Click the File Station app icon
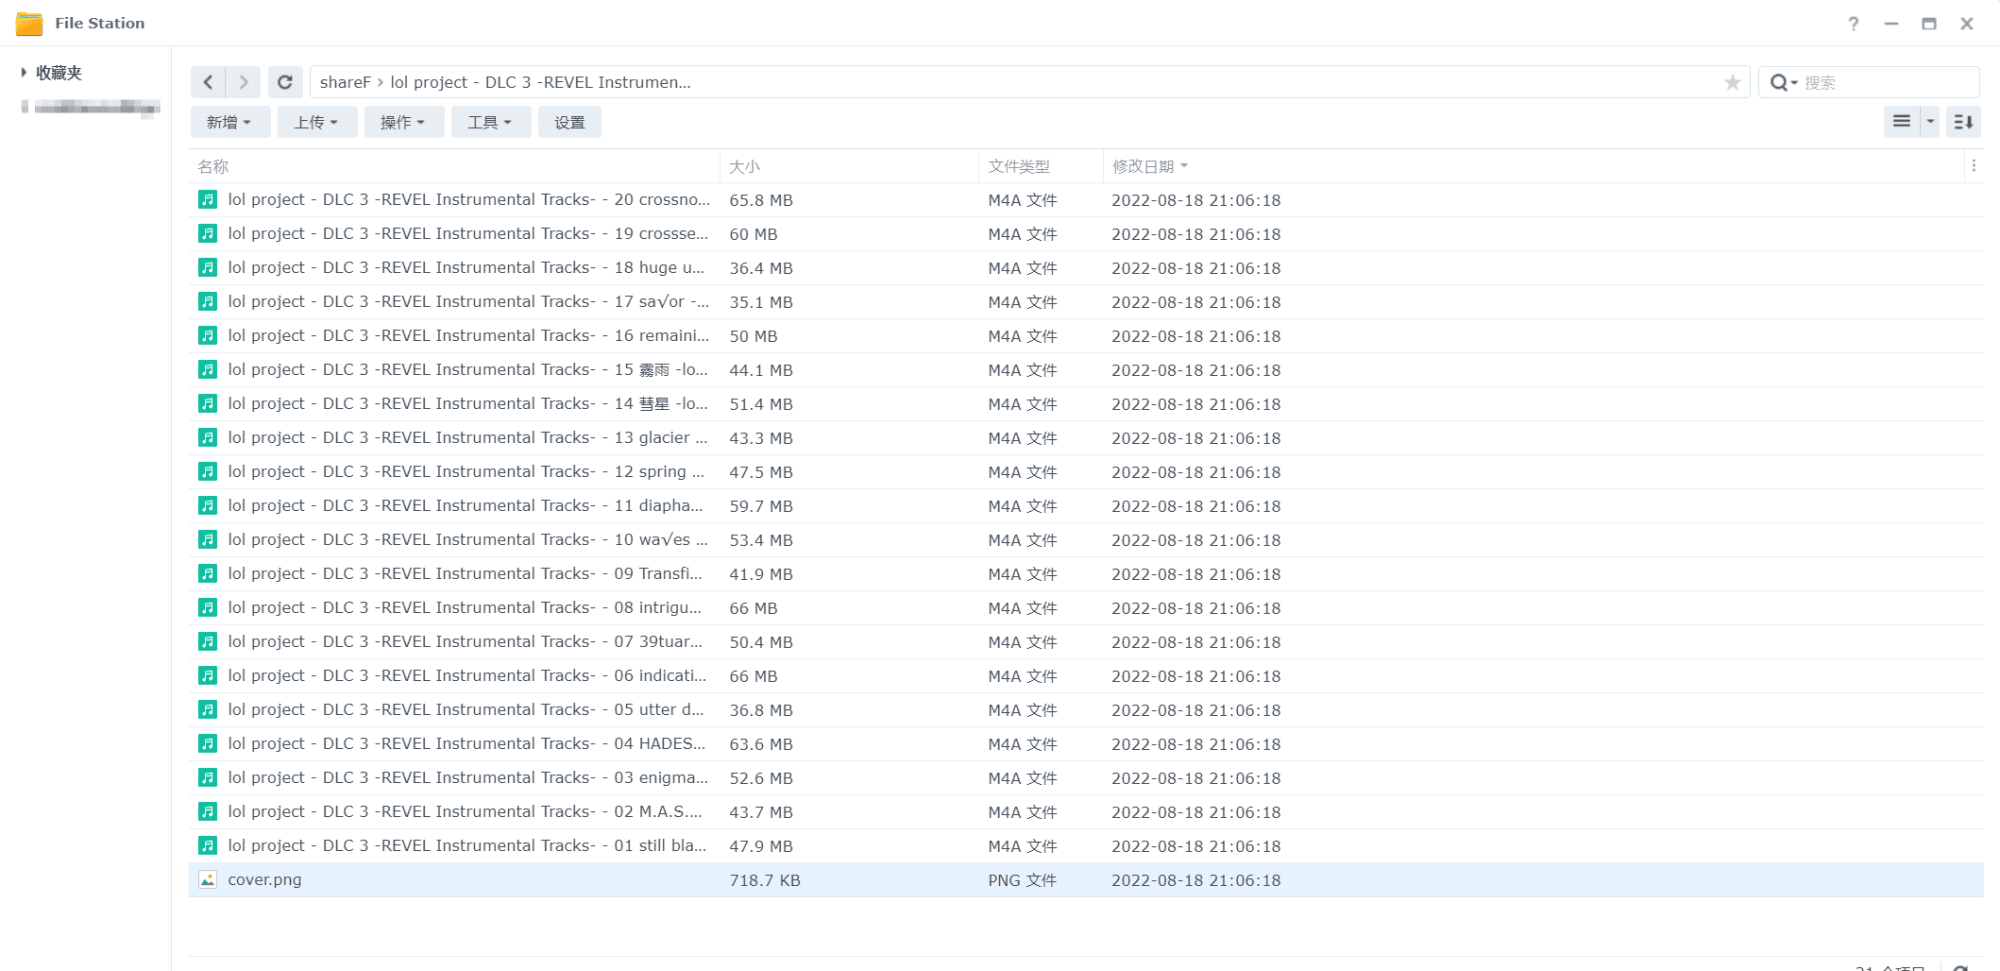 pyautogui.click(x=29, y=23)
